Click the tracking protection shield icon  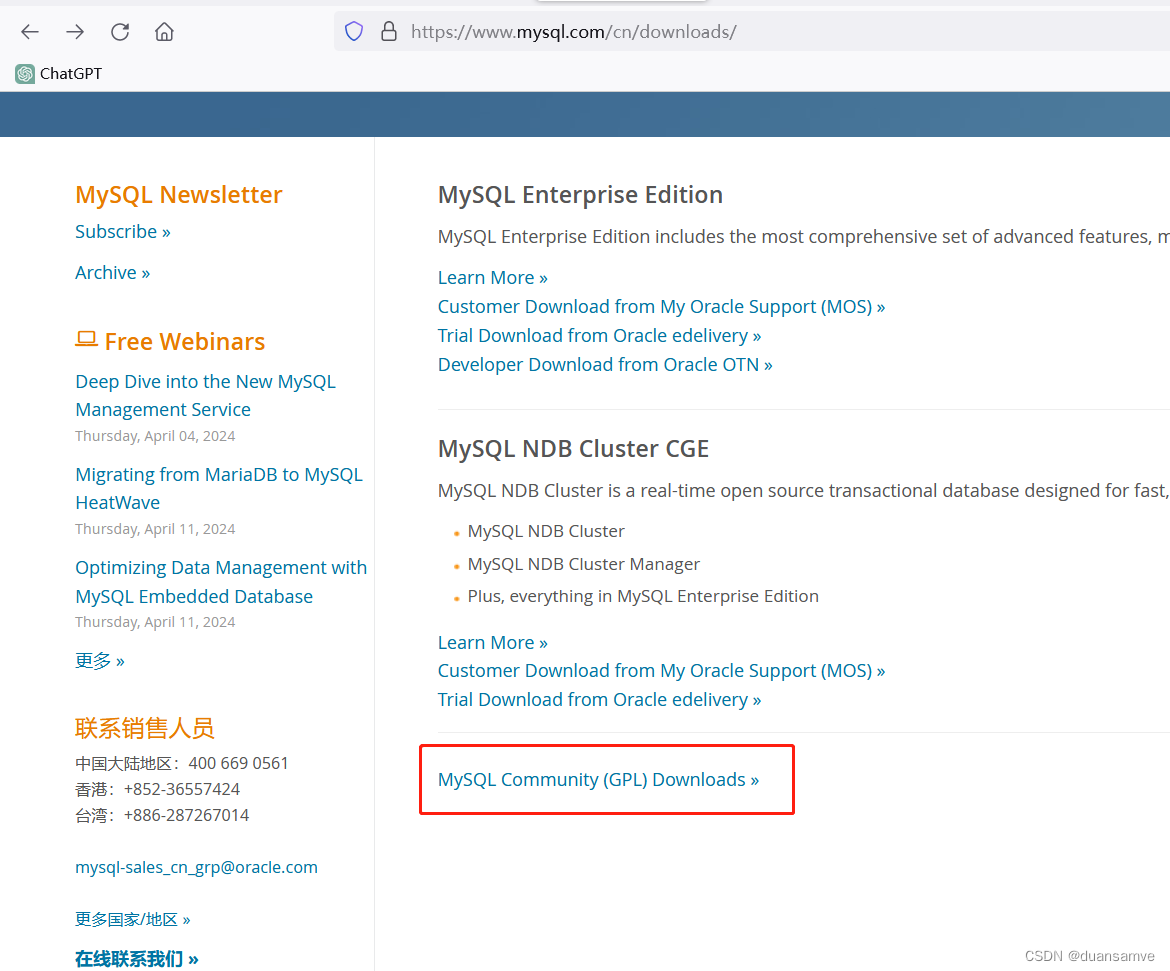[x=354, y=31]
